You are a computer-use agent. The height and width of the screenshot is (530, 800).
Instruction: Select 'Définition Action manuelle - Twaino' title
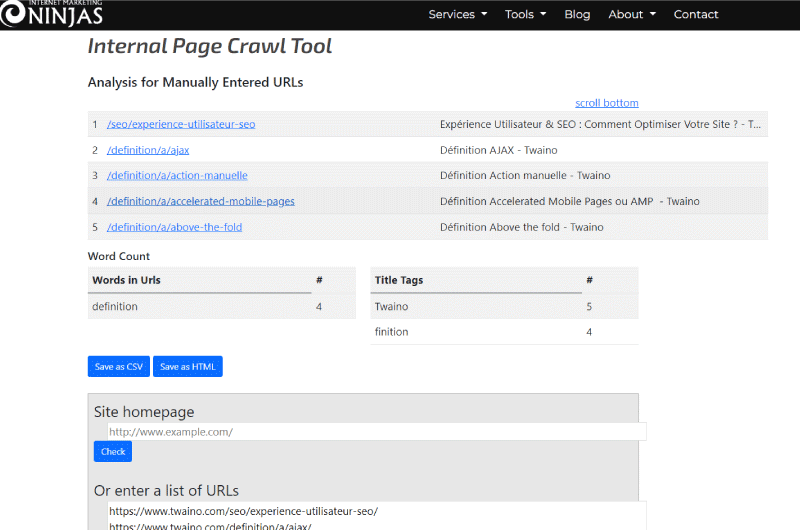click(x=525, y=175)
